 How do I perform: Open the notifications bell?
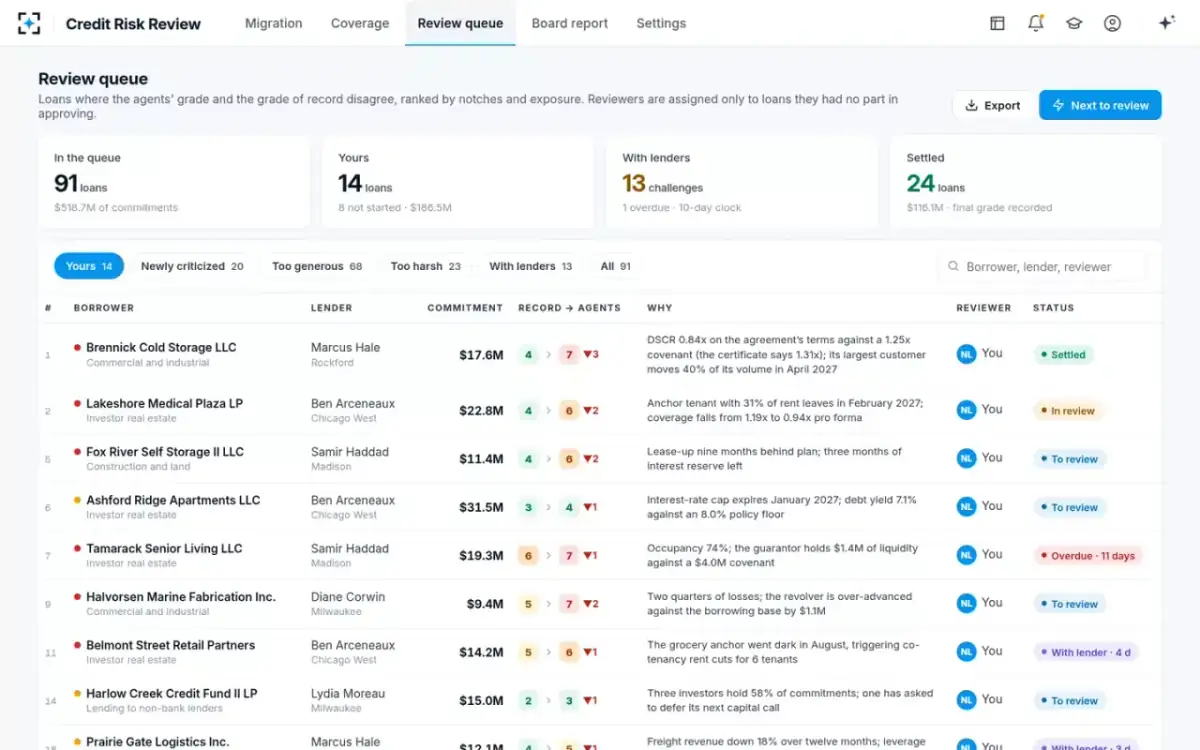click(x=1036, y=23)
